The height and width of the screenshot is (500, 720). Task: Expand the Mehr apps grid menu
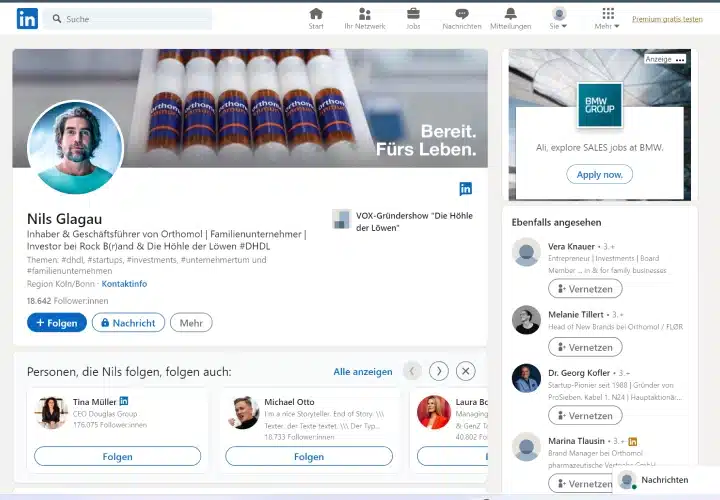point(607,19)
